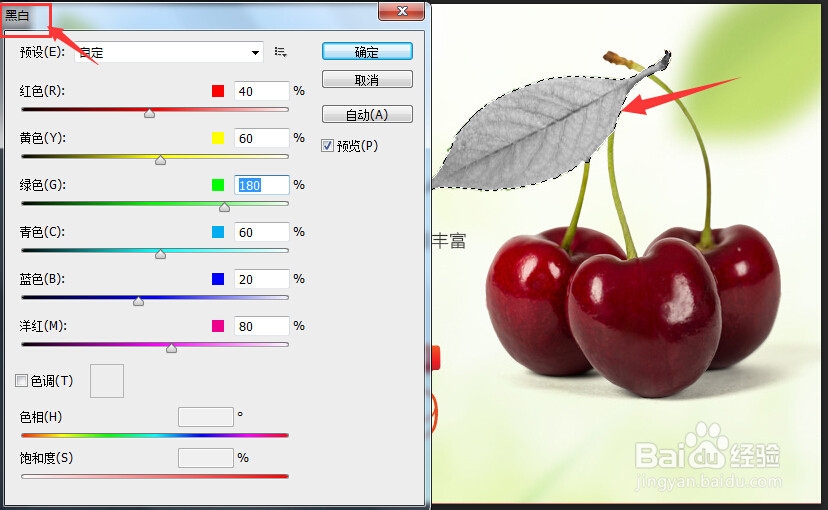Click the 取消 button

[367, 80]
